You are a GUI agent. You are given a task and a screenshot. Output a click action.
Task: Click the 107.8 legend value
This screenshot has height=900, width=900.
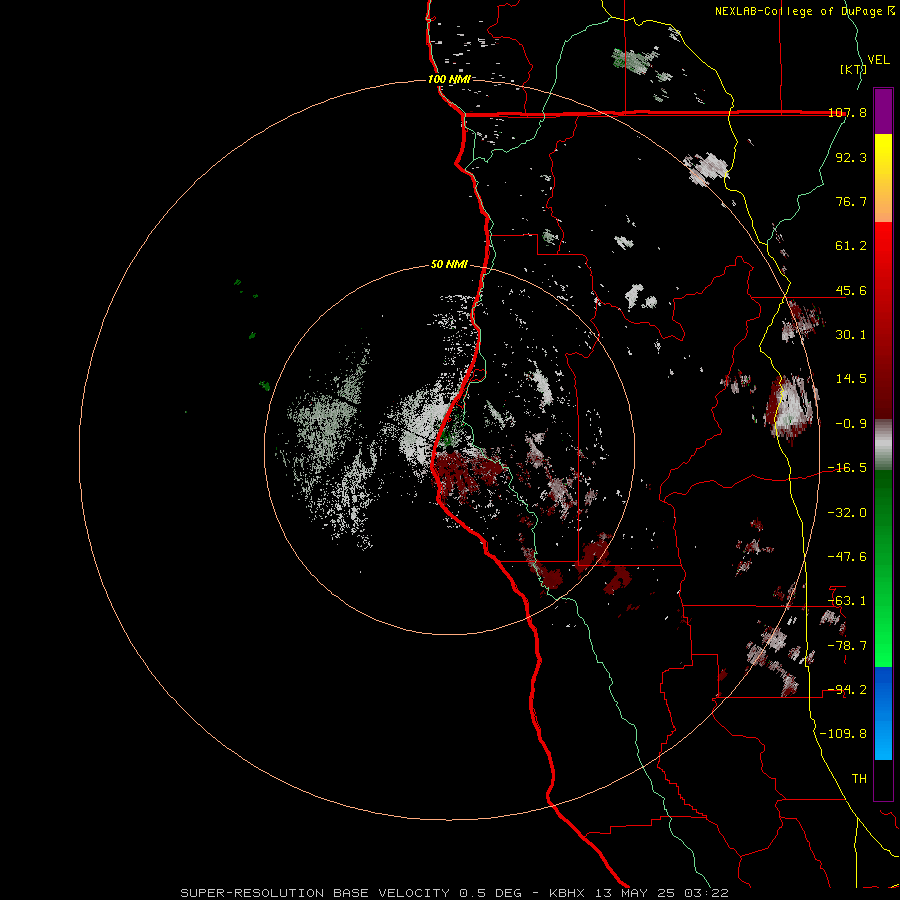[x=847, y=113]
